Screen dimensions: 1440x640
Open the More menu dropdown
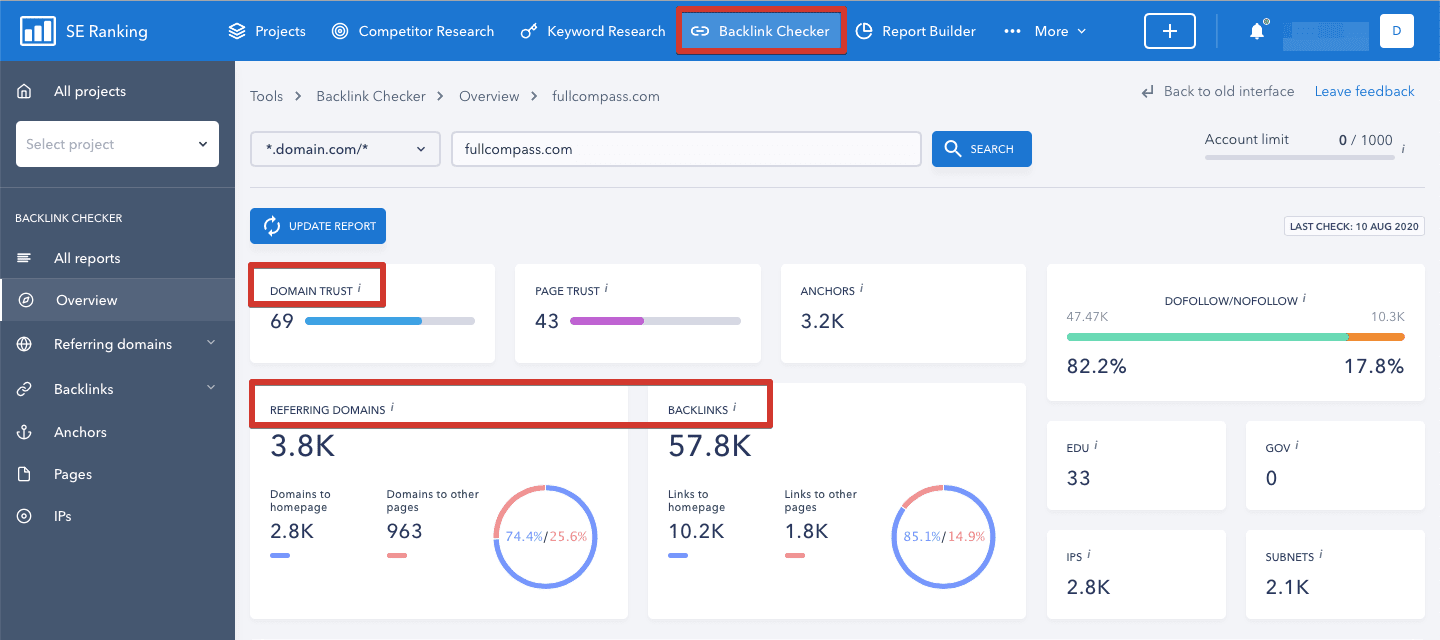point(1045,31)
